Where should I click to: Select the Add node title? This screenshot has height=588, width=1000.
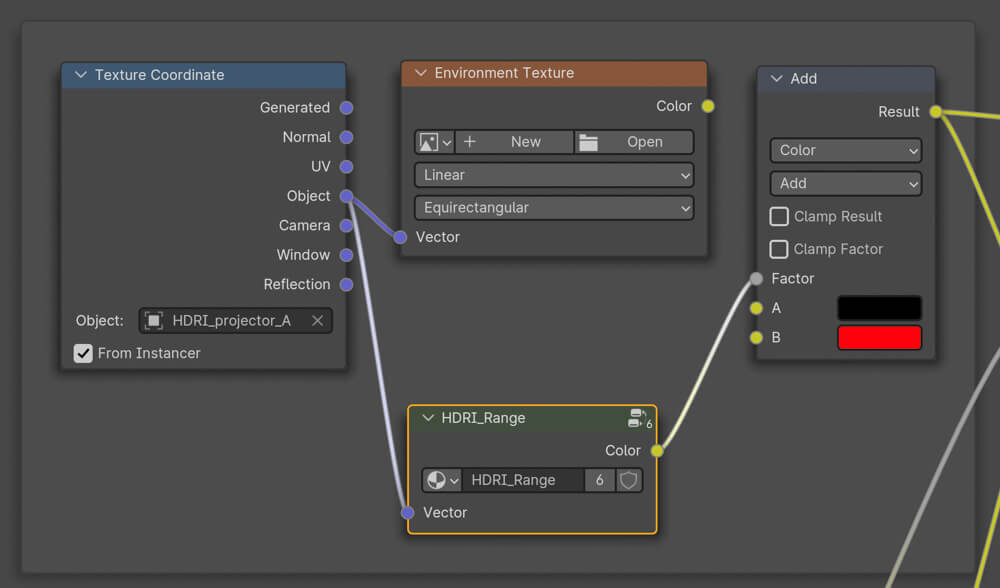804,78
